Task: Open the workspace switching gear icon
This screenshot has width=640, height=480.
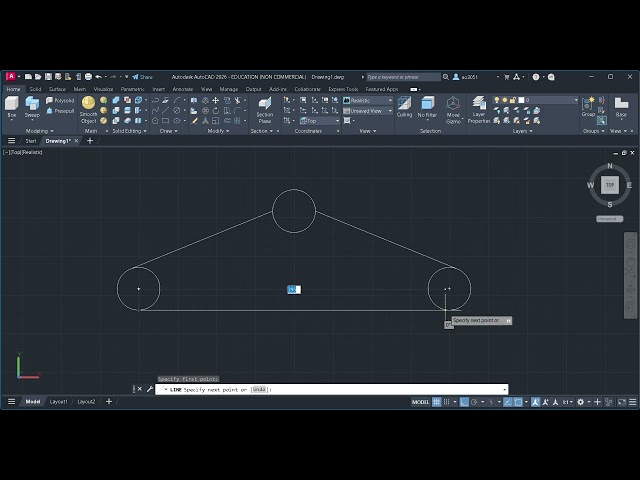Action: coord(580,402)
